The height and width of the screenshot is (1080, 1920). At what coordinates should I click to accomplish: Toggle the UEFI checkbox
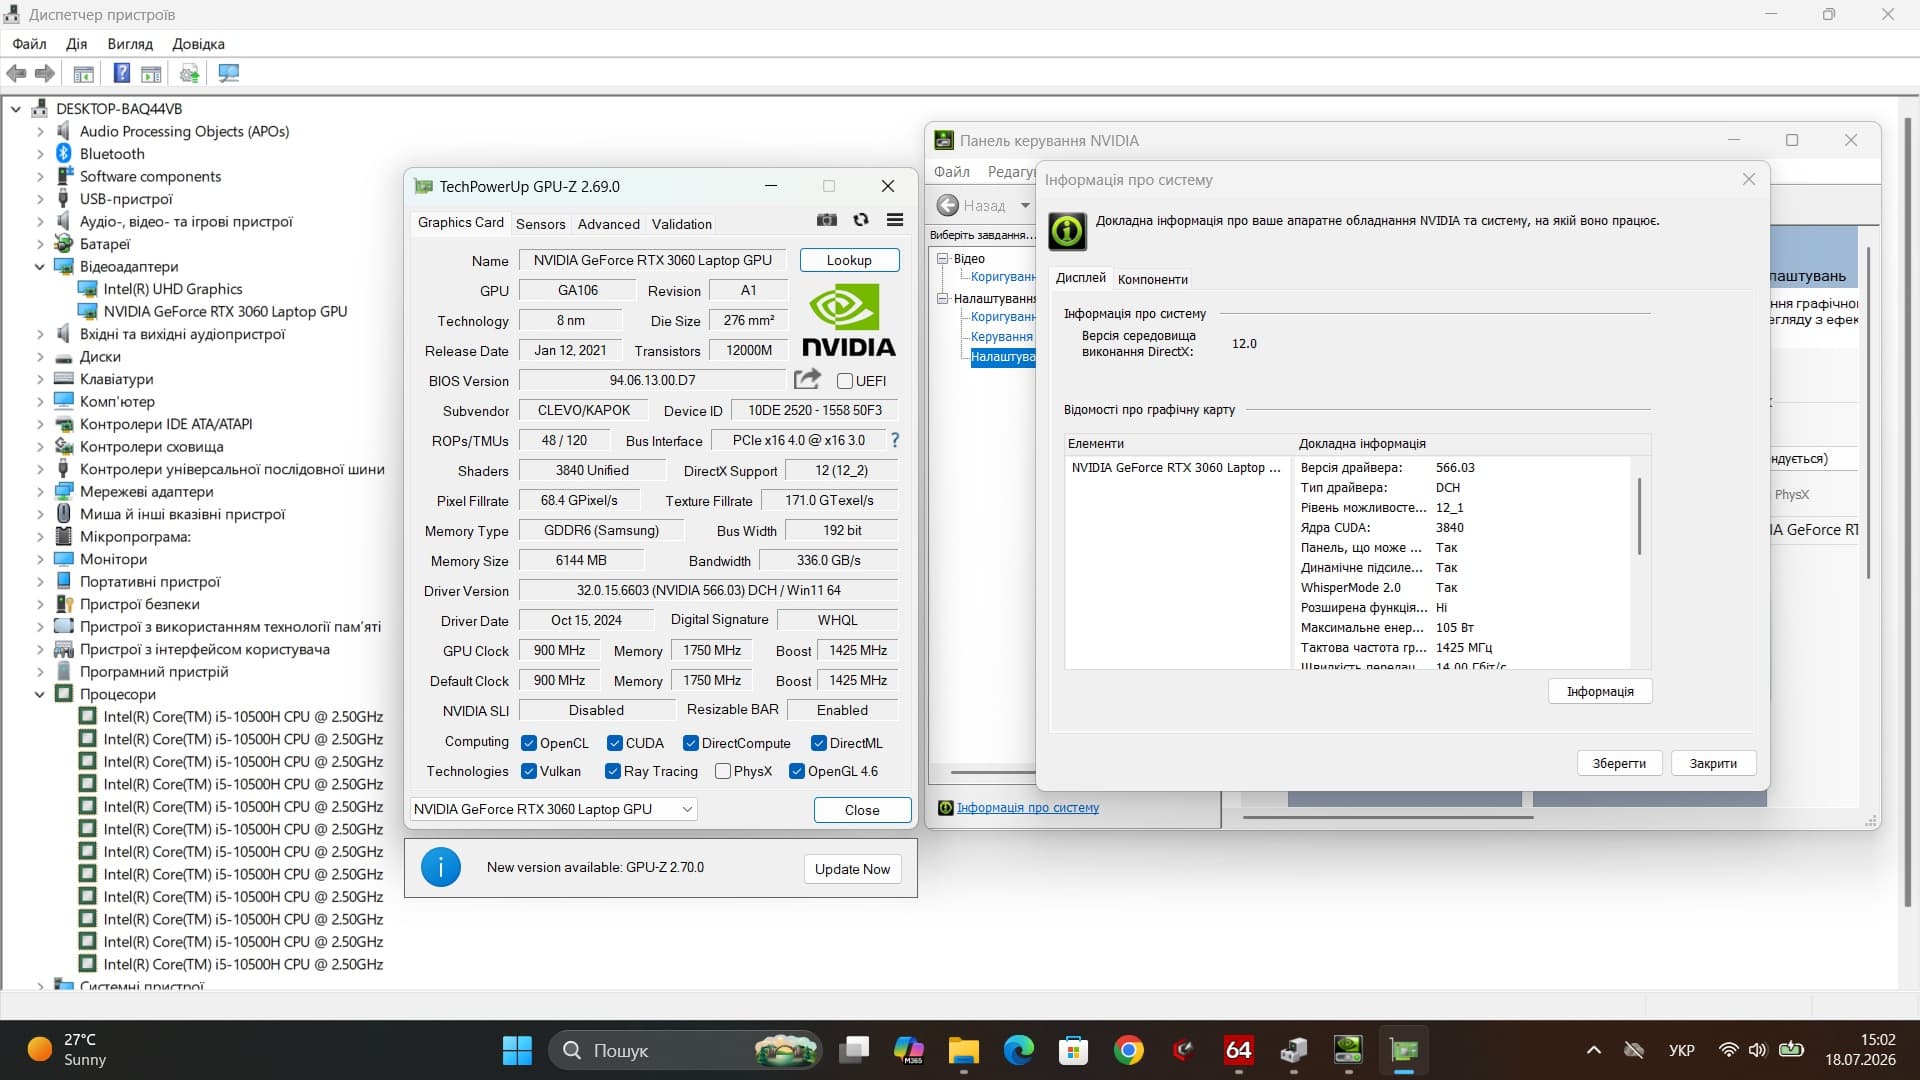click(845, 381)
